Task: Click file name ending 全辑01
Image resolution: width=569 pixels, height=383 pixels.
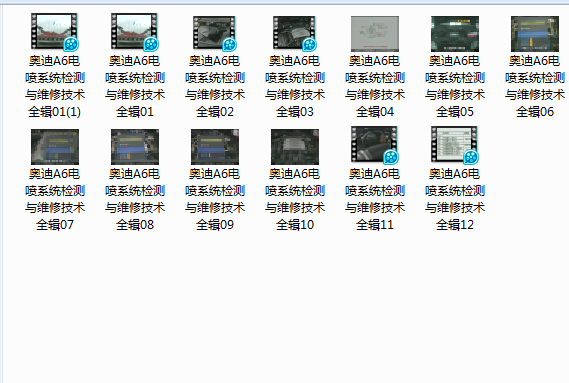Action: [135, 86]
